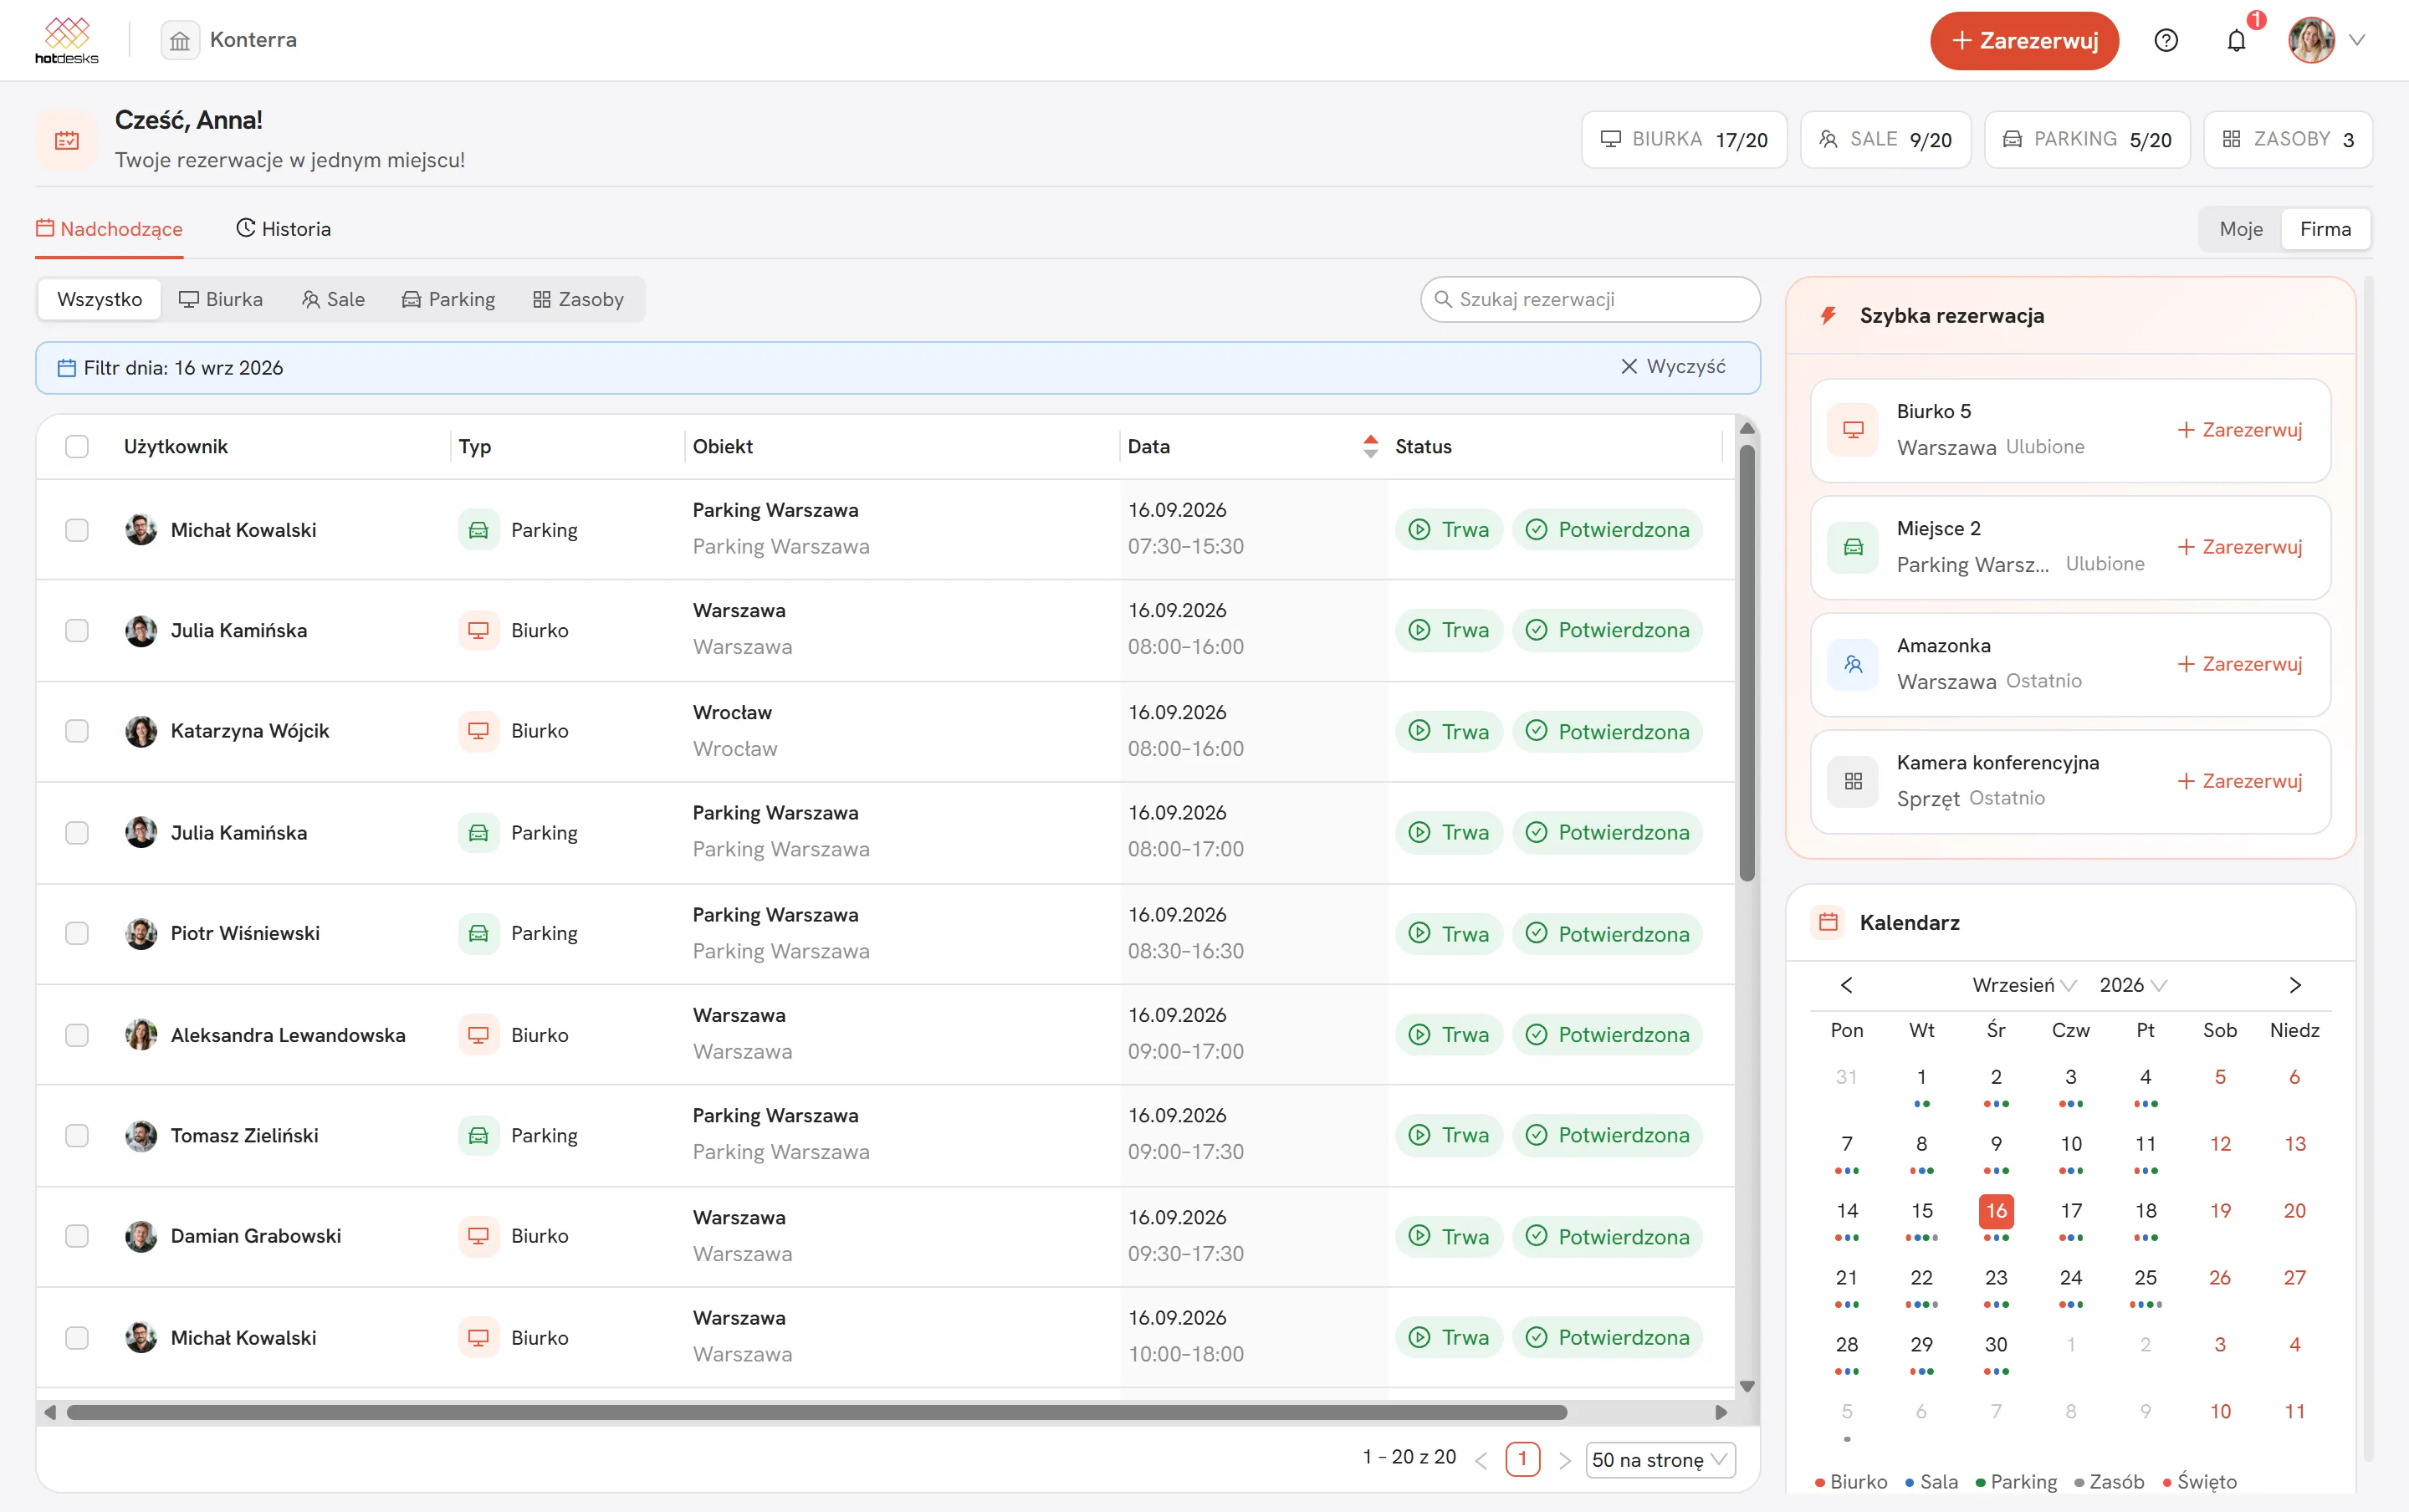Viewport: 2409px width, 1512px height.
Task: Filter list by Sale tab
Action: pyautogui.click(x=333, y=299)
